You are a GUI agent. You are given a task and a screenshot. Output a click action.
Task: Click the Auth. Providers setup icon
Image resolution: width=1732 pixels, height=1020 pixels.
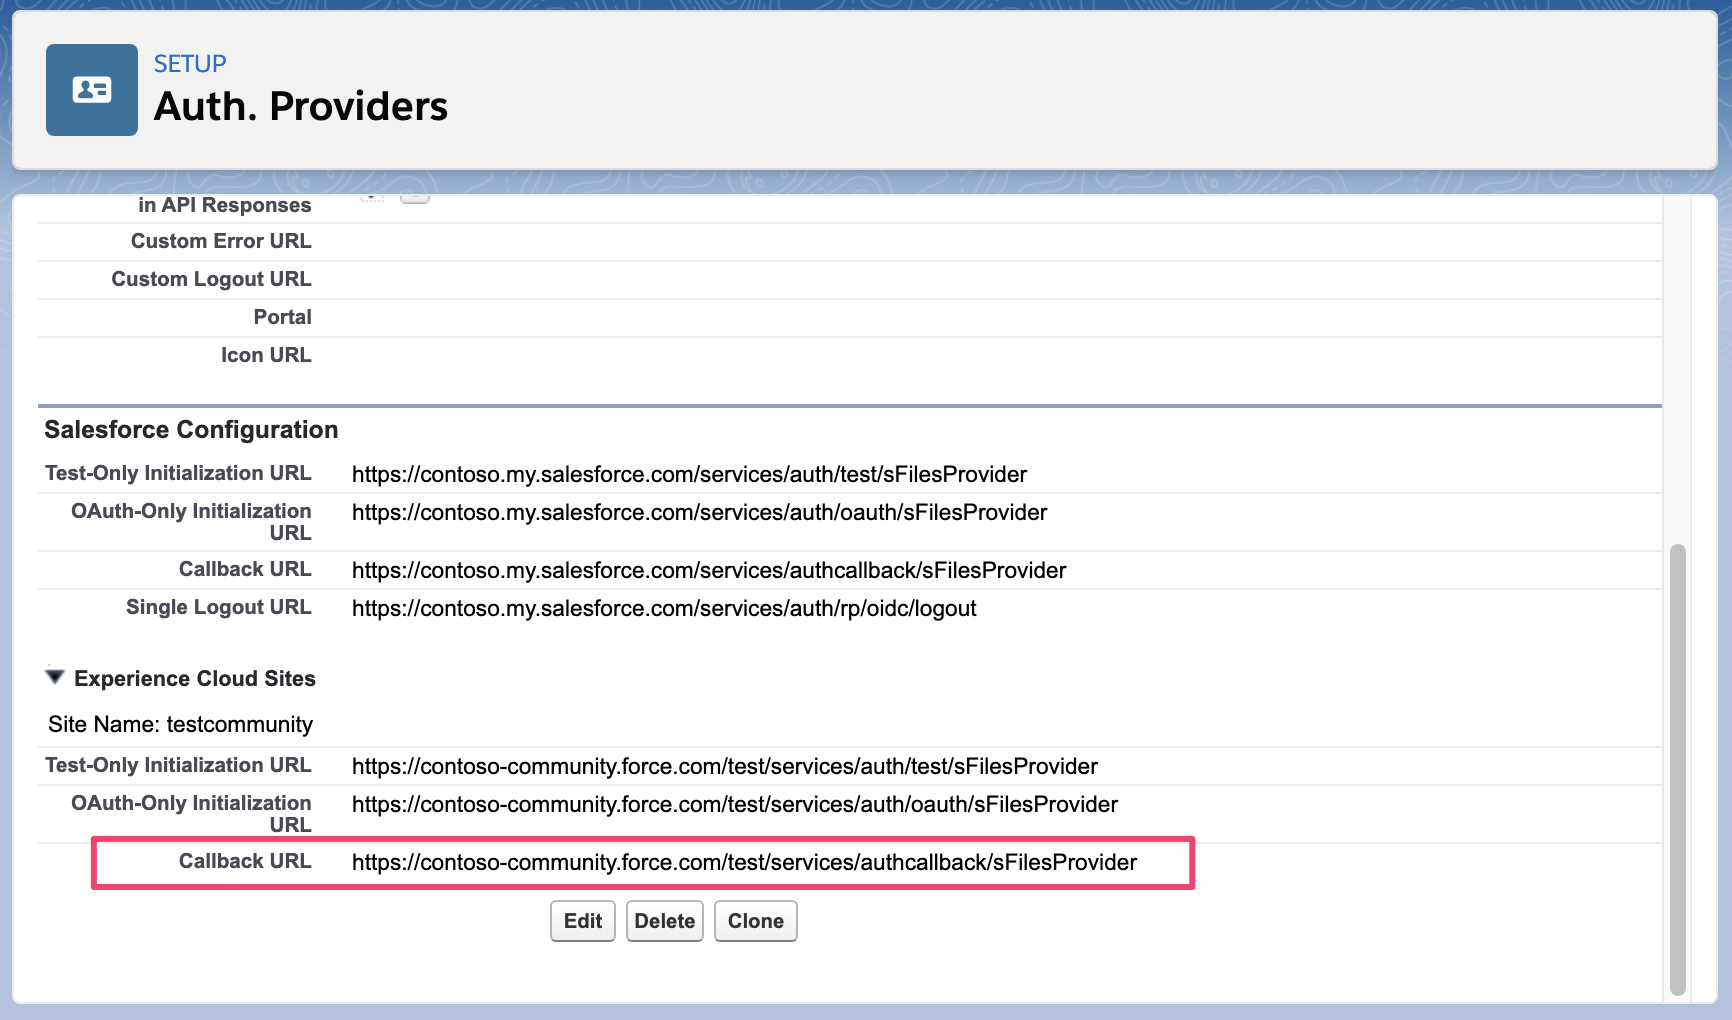point(92,90)
